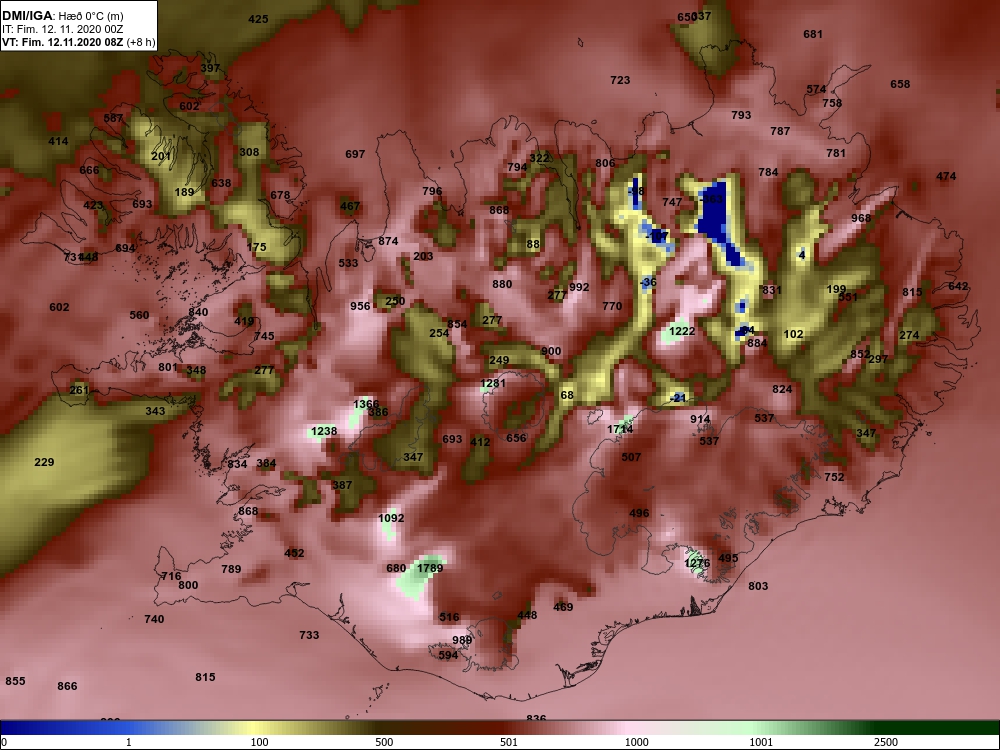Click the map value 229
The height and width of the screenshot is (750, 1000).
[44, 462]
